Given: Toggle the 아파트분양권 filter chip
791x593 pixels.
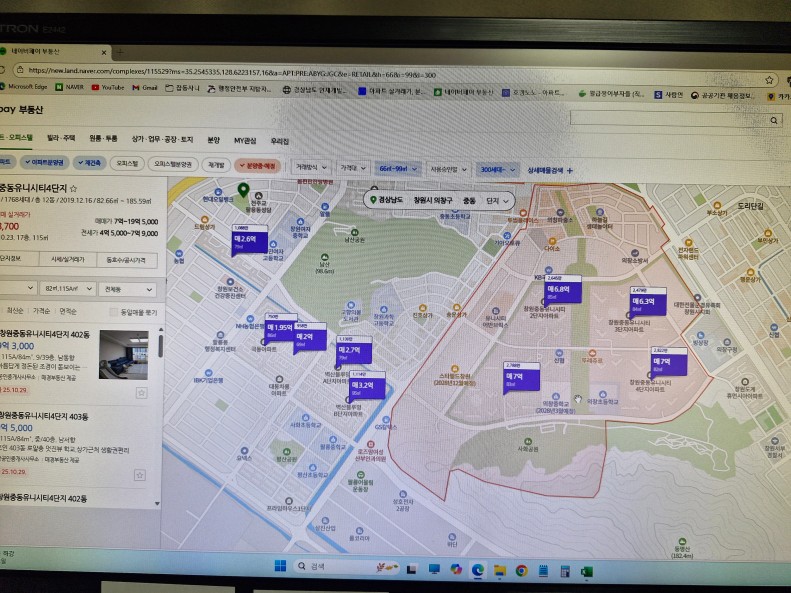Looking at the screenshot, I should (x=44, y=162).
